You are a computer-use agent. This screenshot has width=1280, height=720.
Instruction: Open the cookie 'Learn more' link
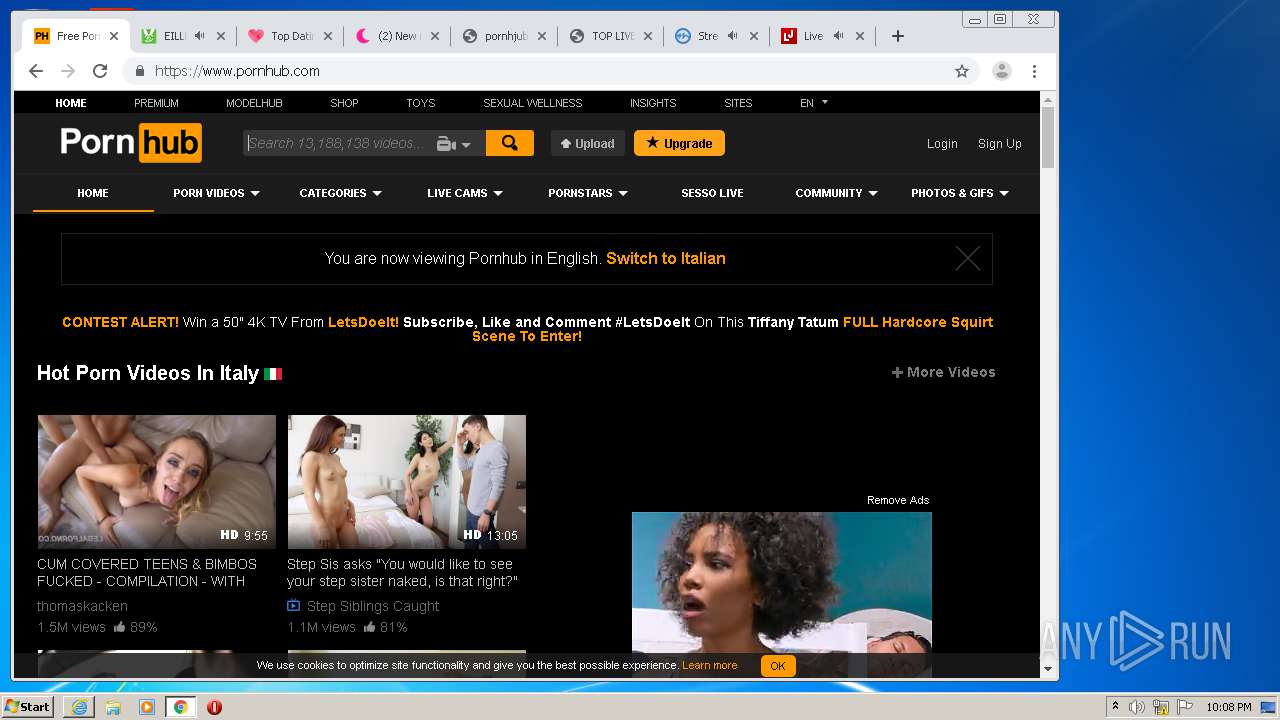pyautogui.click(x=710, y=666)
